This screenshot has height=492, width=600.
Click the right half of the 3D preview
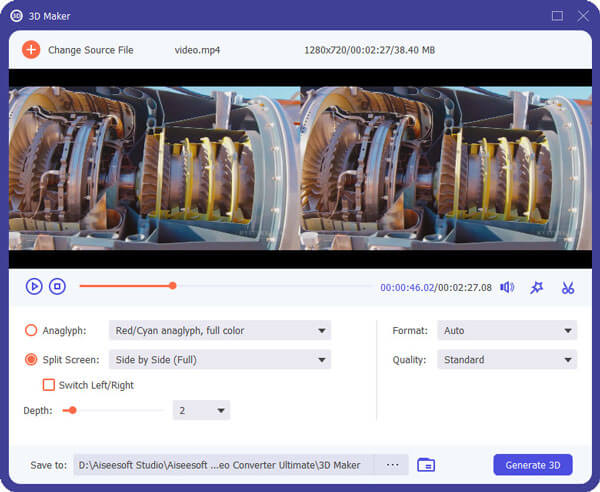tap(446, 168)
